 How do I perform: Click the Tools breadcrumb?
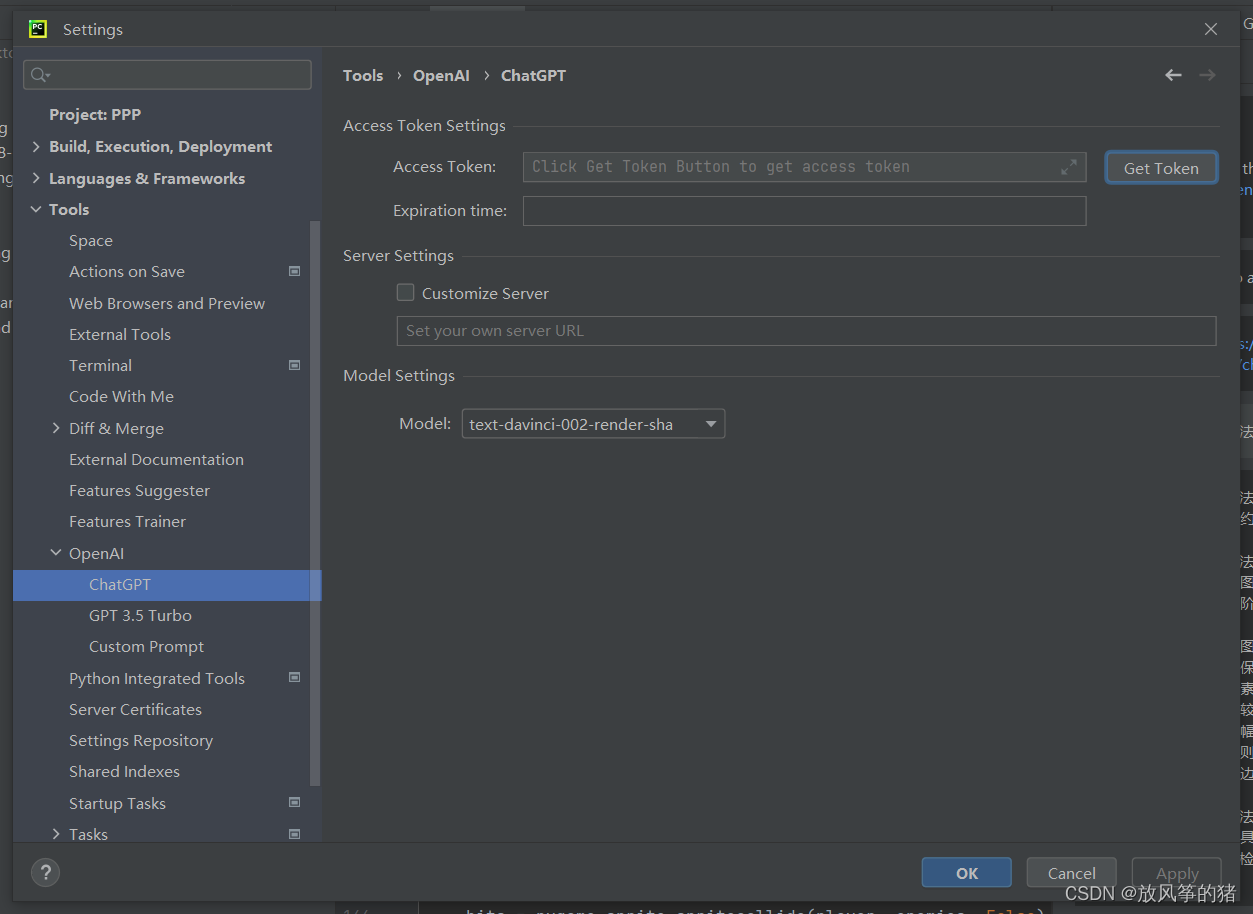pos(363,75)
